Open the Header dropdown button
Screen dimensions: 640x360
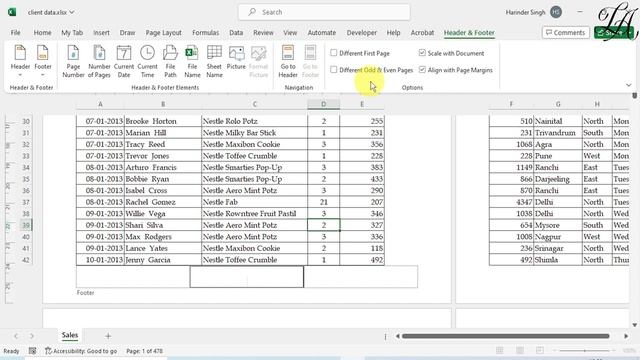20,61
